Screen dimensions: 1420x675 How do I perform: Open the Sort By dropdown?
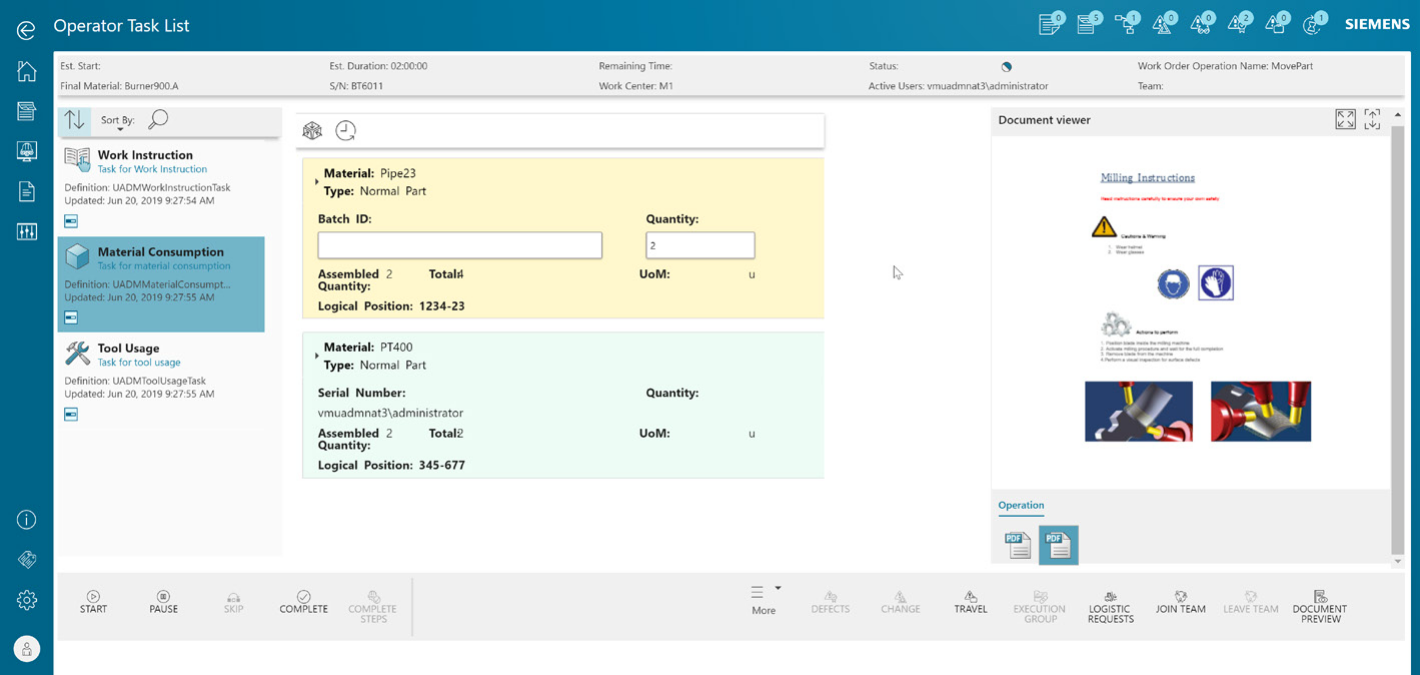[x=119, y=122]
